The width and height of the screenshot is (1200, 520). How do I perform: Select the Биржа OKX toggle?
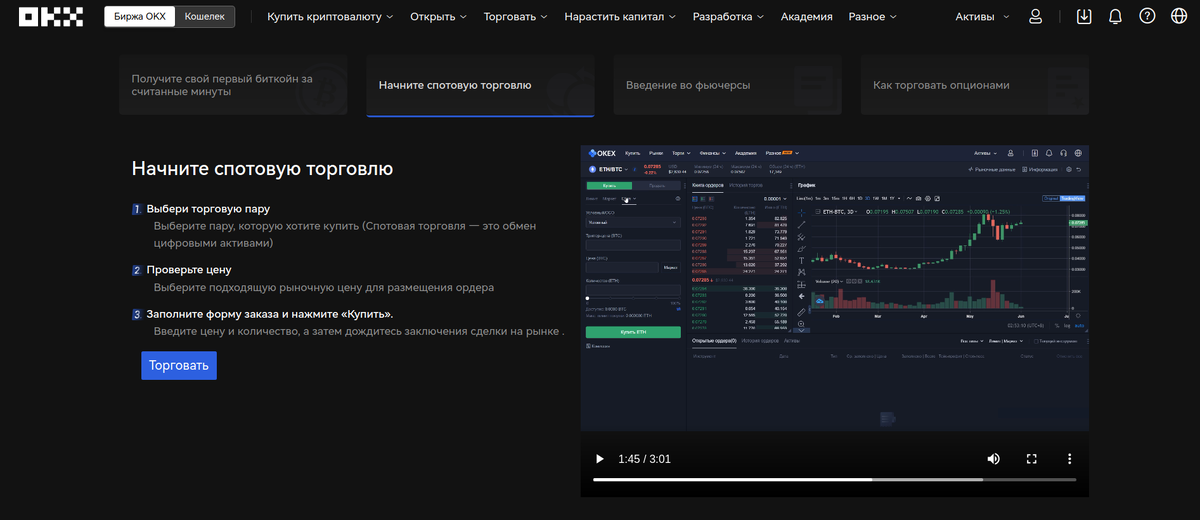click(x=141, y=16)
